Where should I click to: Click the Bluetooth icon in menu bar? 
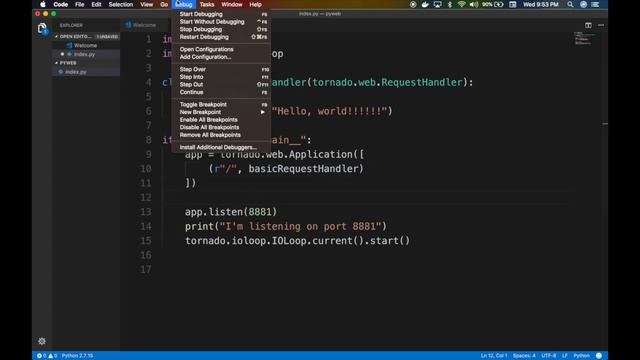[450, 4]
